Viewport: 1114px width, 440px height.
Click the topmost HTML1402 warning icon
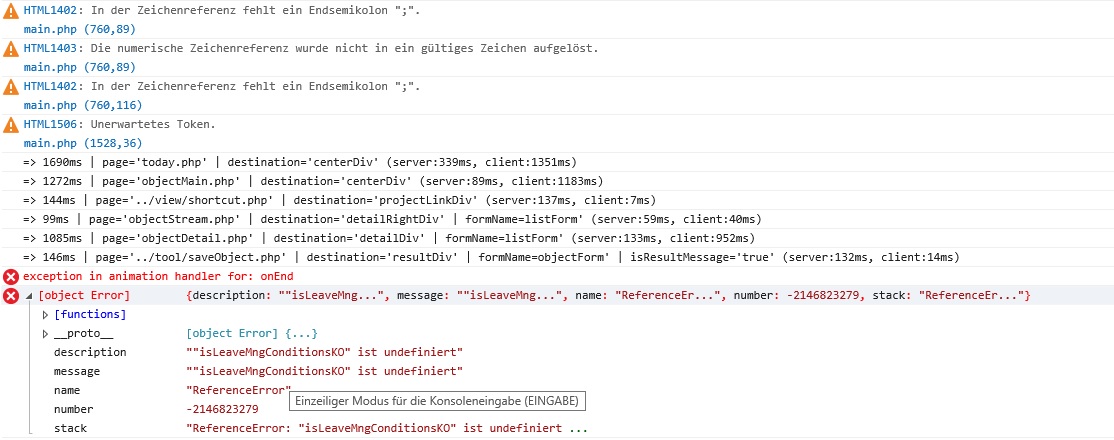(11, 10)
